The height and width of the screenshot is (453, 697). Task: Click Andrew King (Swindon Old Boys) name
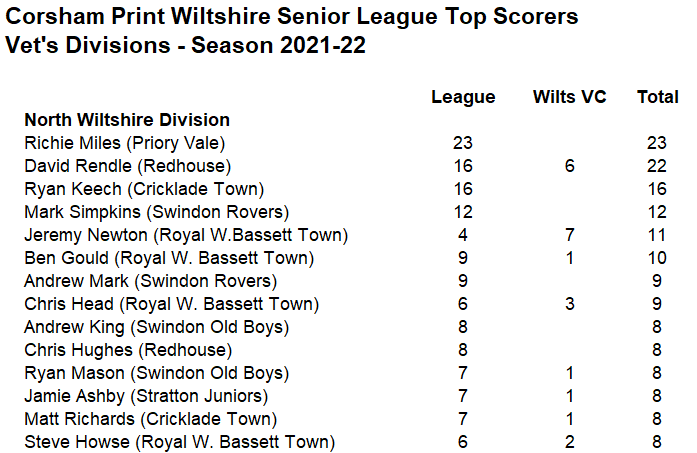pos(157,328)
